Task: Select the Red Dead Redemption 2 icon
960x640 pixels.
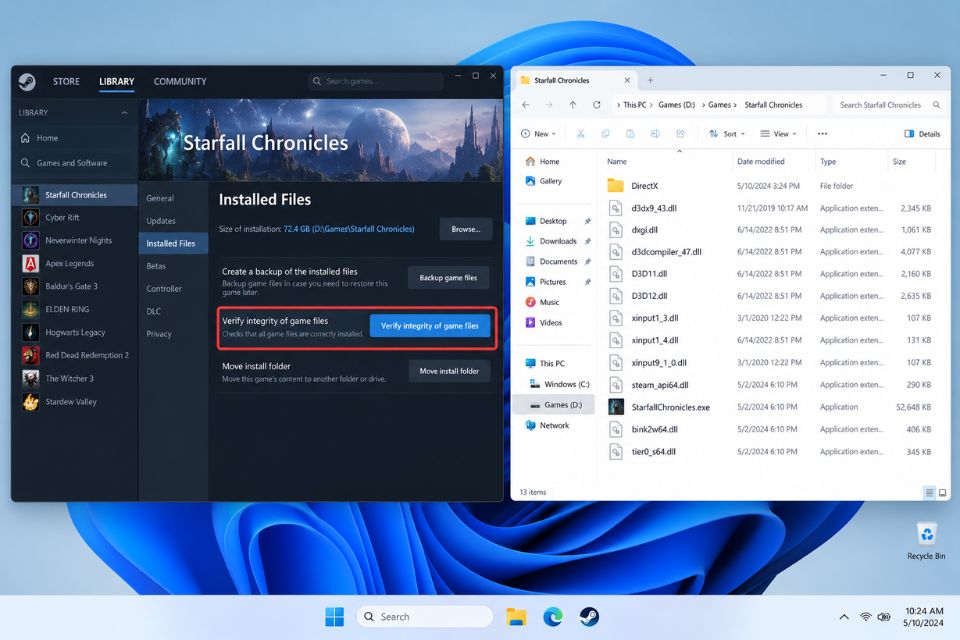Action: [x=31, y=355]
